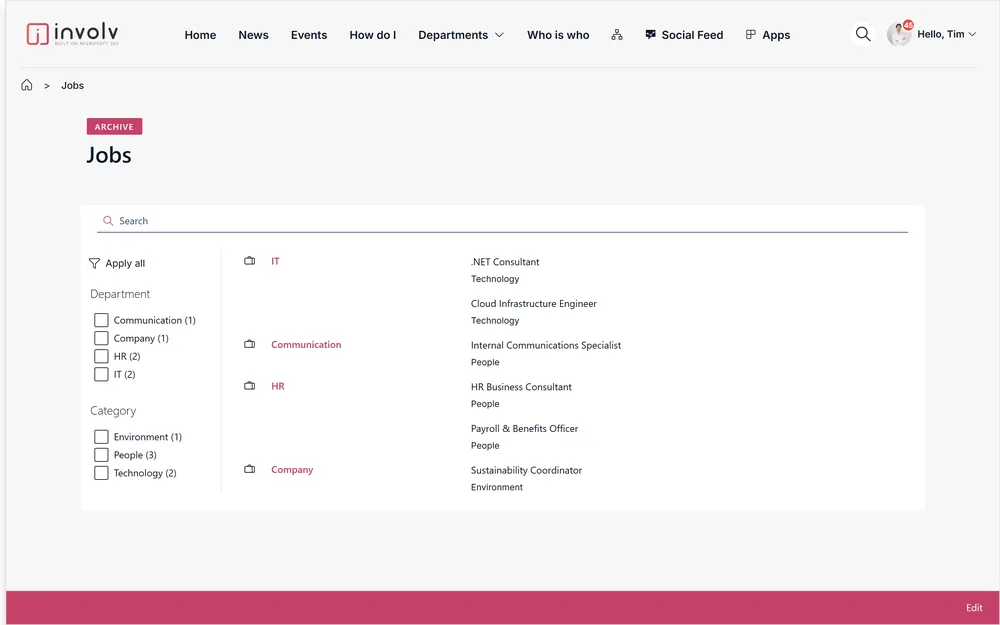Open the IT department link
Viewport: 1000px width, 625px height.
(275, 261)
